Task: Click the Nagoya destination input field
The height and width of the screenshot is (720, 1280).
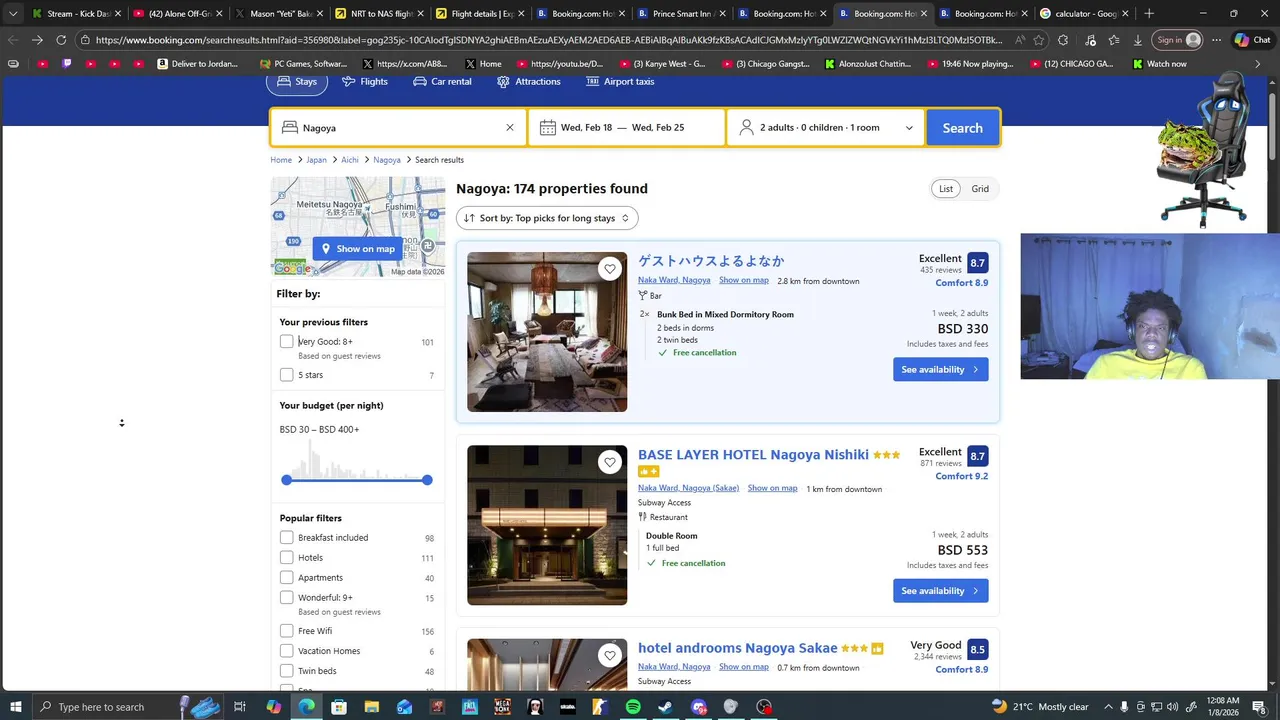Action: (x=400, y=128)
